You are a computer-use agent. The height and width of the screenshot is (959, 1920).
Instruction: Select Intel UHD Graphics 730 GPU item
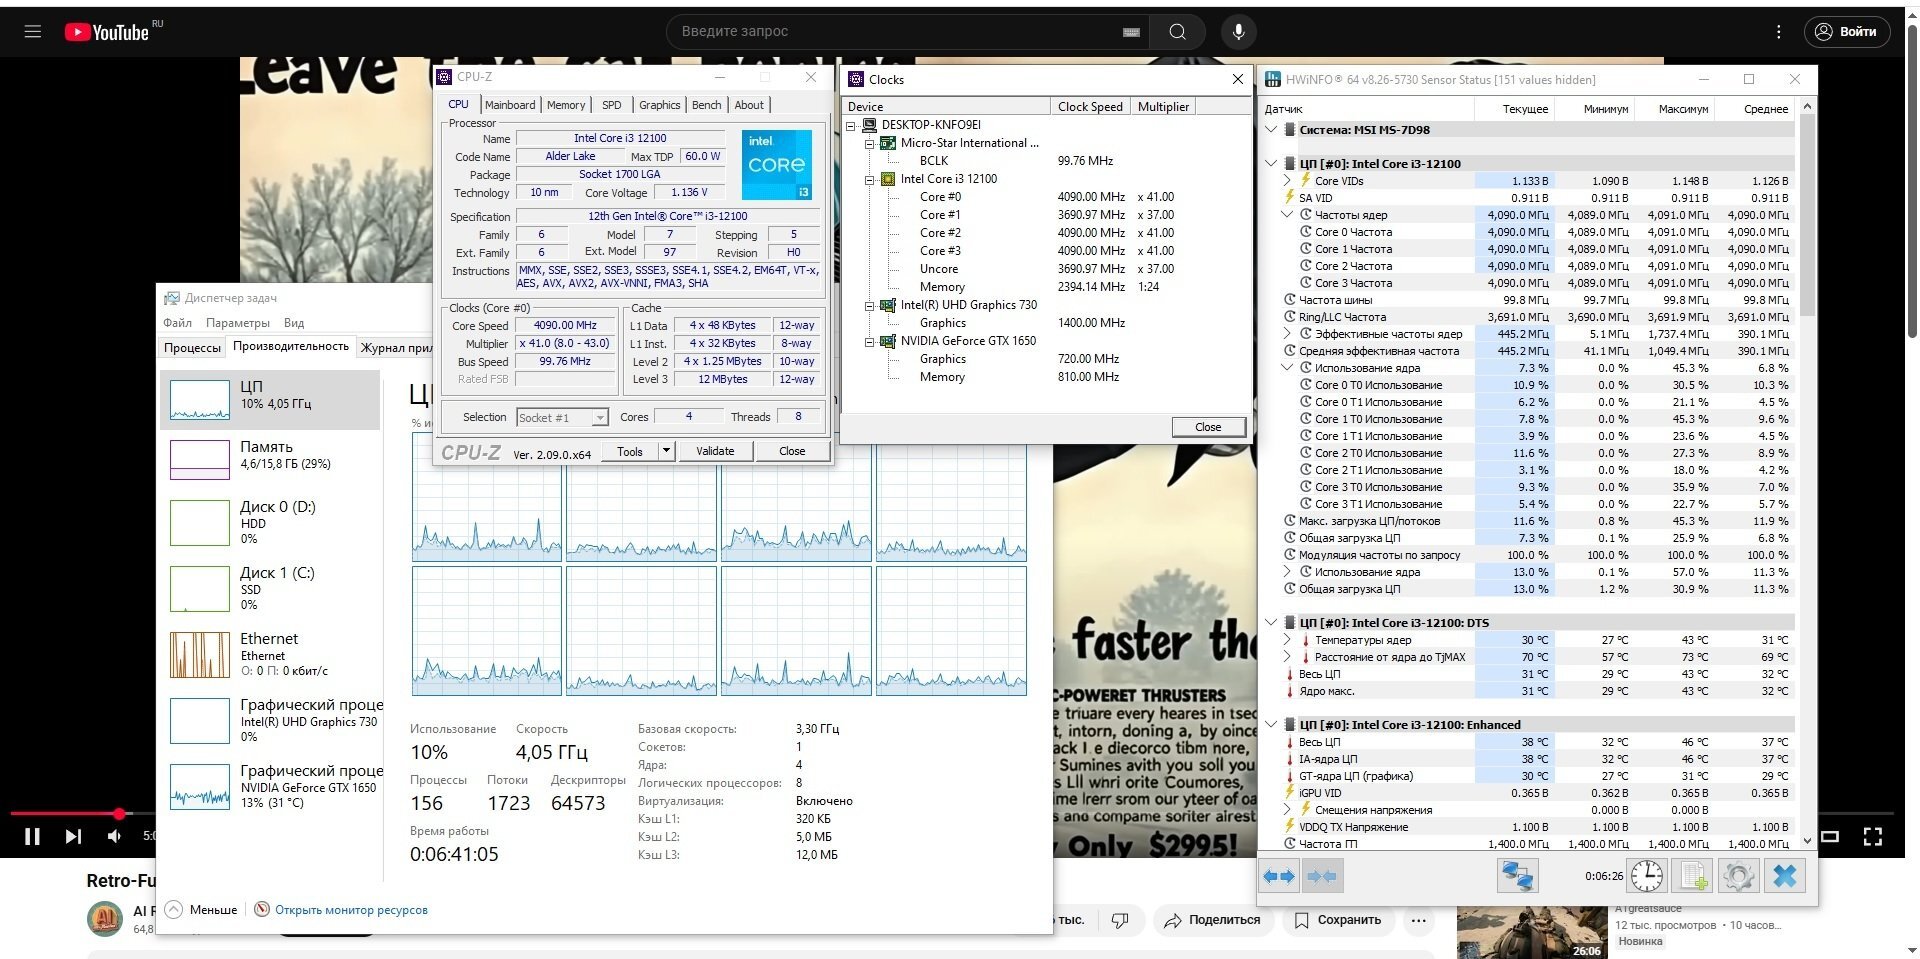(270, 720)
